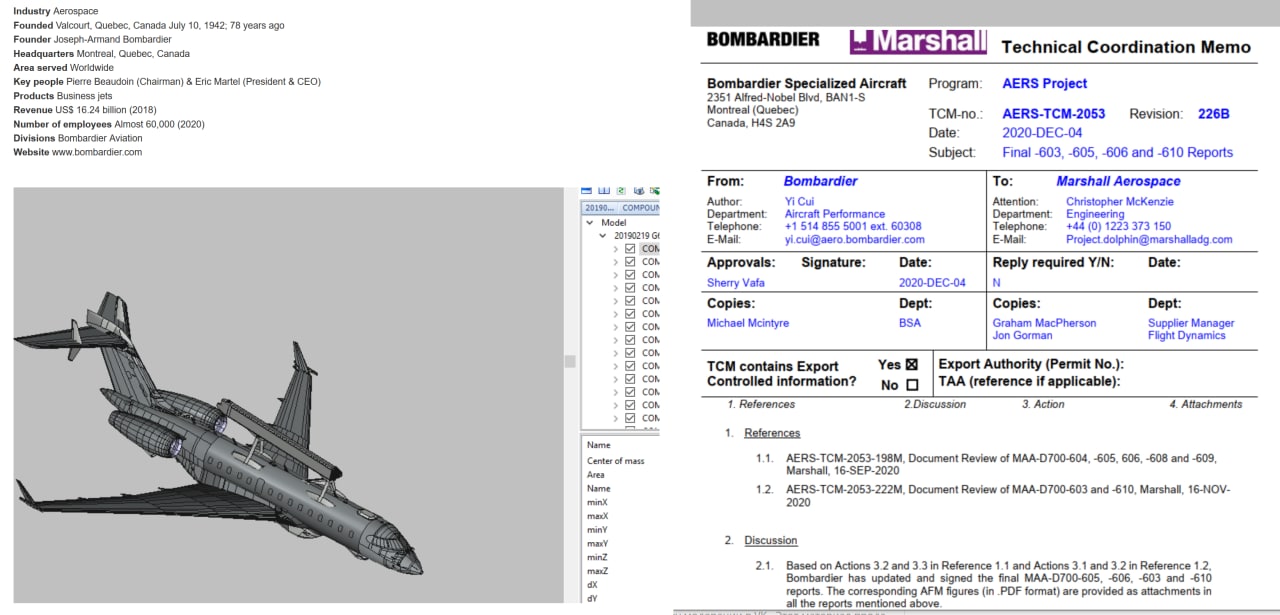Click the viewport scrollbar thumb beside model tree
The image size is (1280, 615).
point(569,361)
